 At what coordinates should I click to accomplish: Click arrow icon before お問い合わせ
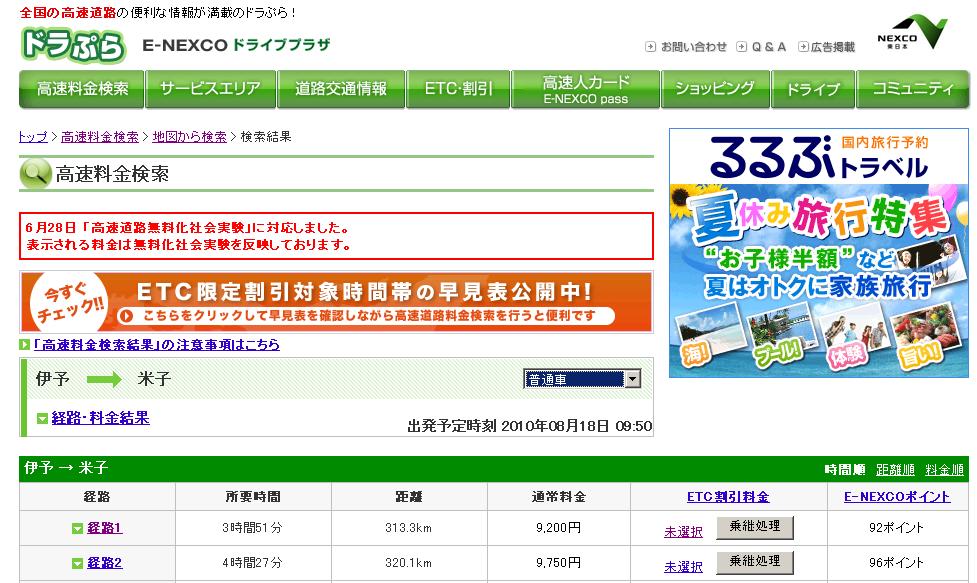(651, 47)
